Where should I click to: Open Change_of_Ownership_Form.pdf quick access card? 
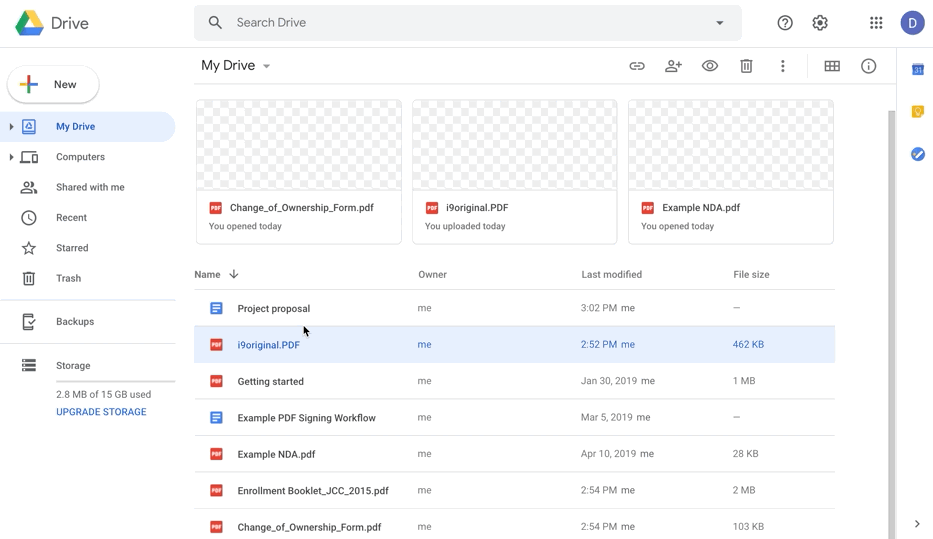(x=299, y=172)
